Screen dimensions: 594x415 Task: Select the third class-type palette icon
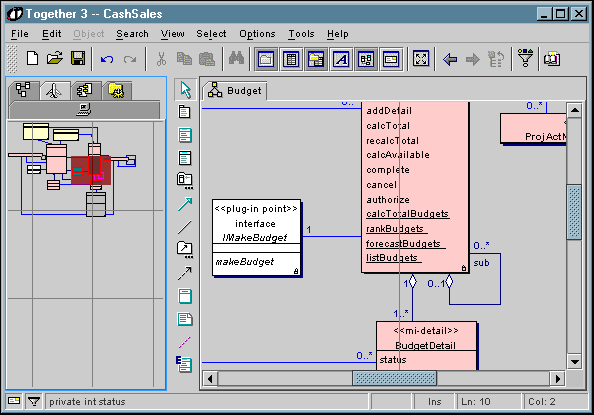tap(185, 158)
